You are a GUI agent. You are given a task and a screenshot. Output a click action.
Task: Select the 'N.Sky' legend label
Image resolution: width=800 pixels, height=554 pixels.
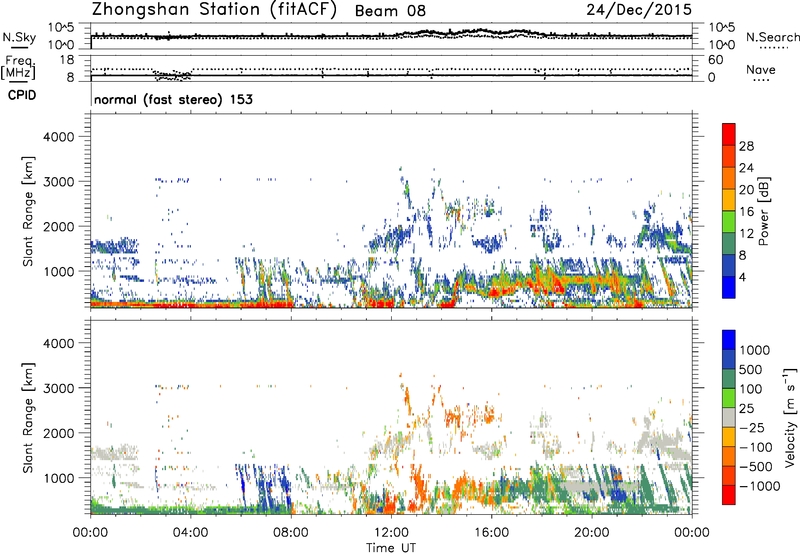[x=19, y=37]
